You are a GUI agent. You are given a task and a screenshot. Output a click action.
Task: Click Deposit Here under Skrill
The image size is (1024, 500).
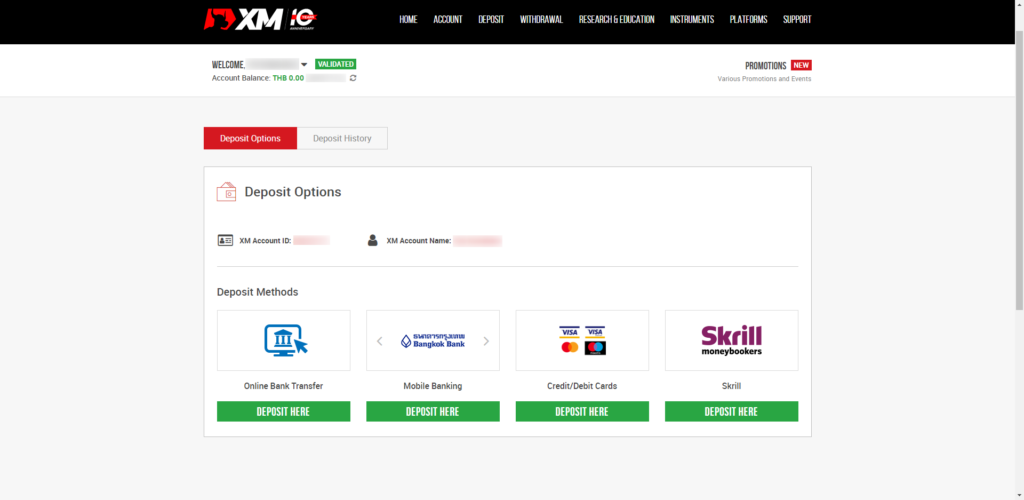(x=731, y=411)
